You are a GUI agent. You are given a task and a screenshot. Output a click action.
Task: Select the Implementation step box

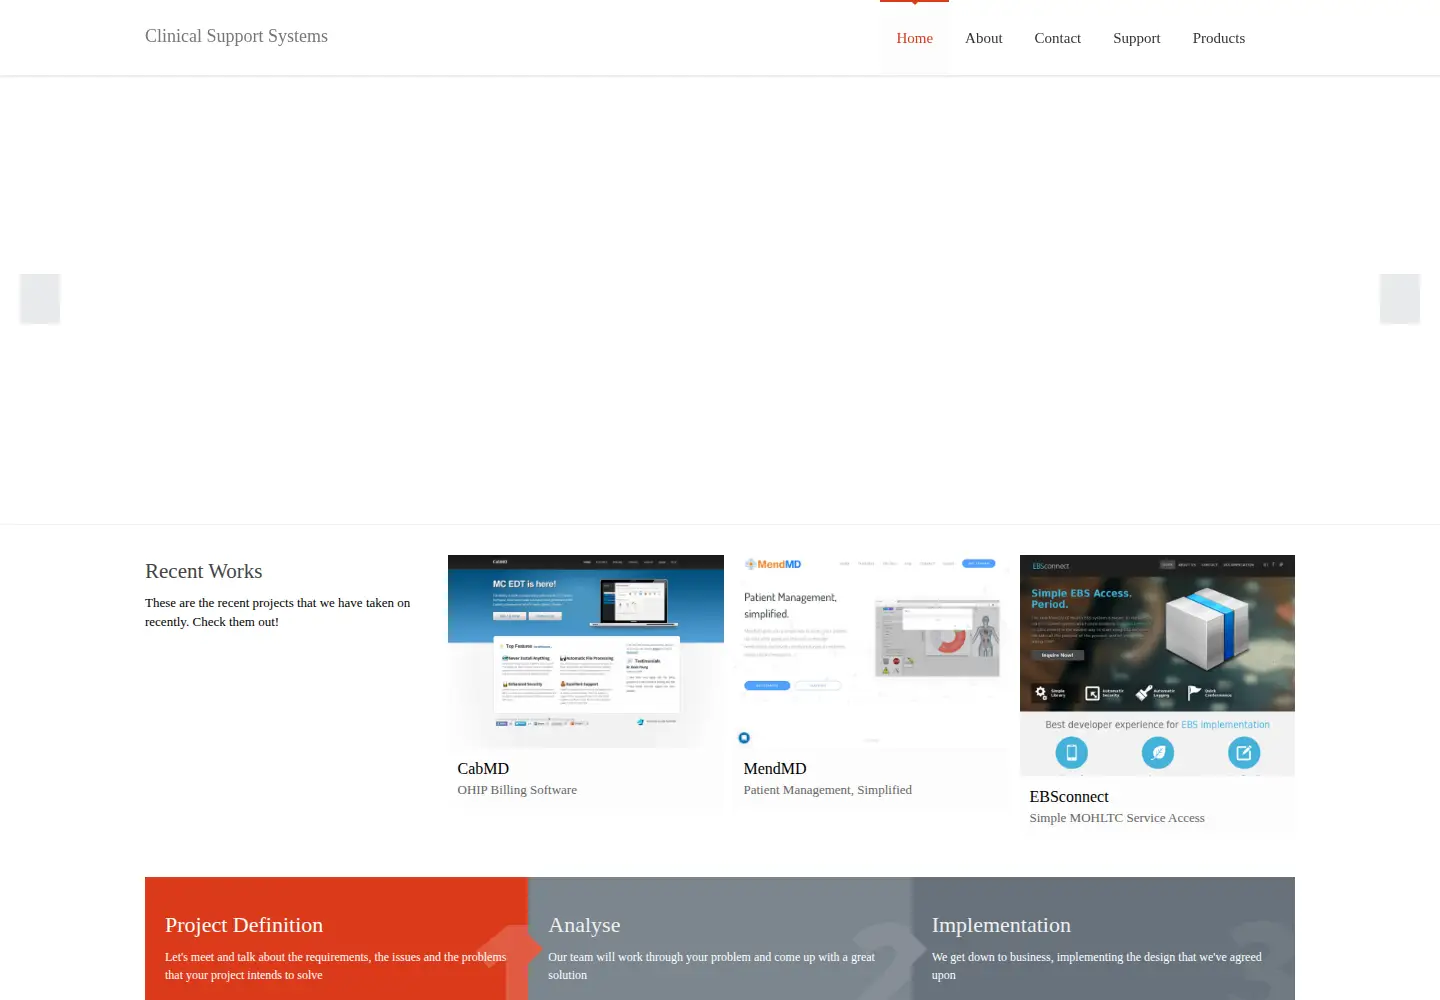1103,938
